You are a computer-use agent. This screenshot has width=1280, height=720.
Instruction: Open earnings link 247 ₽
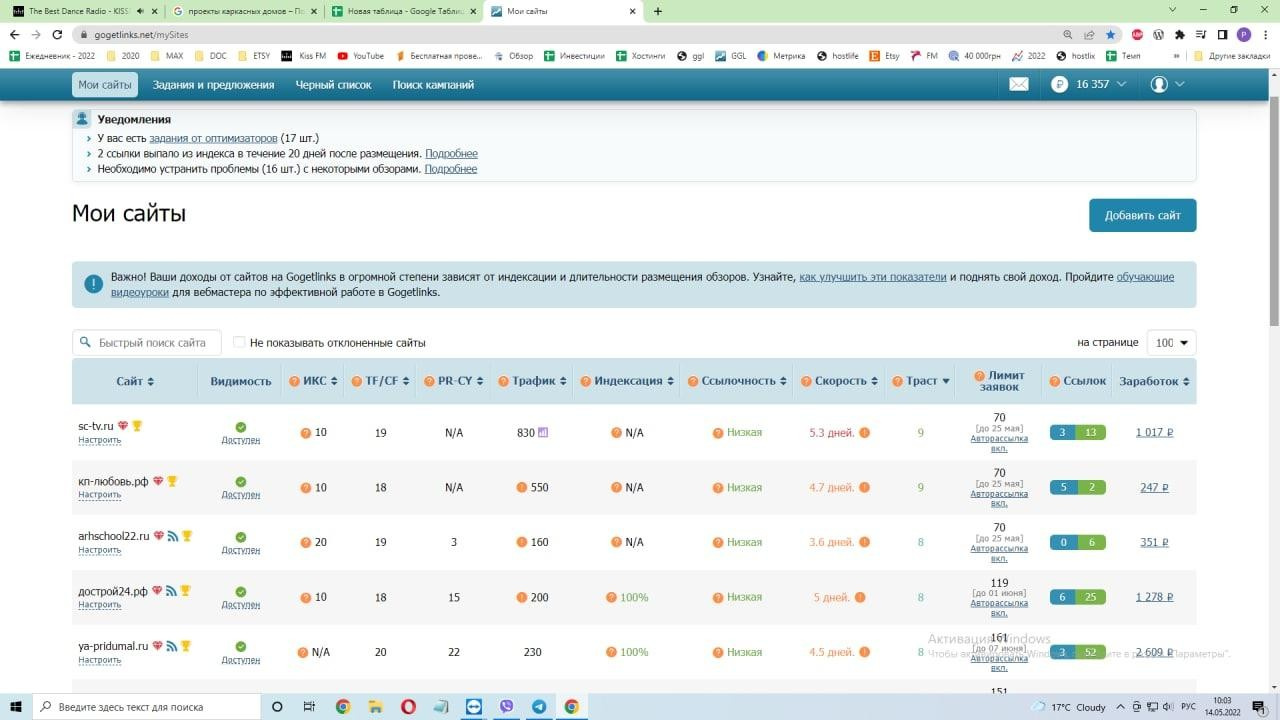pos(1154,487)
